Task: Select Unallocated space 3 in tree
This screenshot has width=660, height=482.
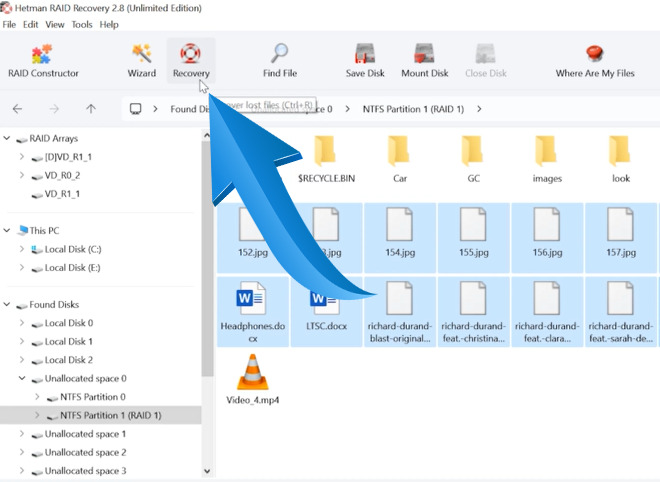Action: pyautogui.click(x=85, y=471)
